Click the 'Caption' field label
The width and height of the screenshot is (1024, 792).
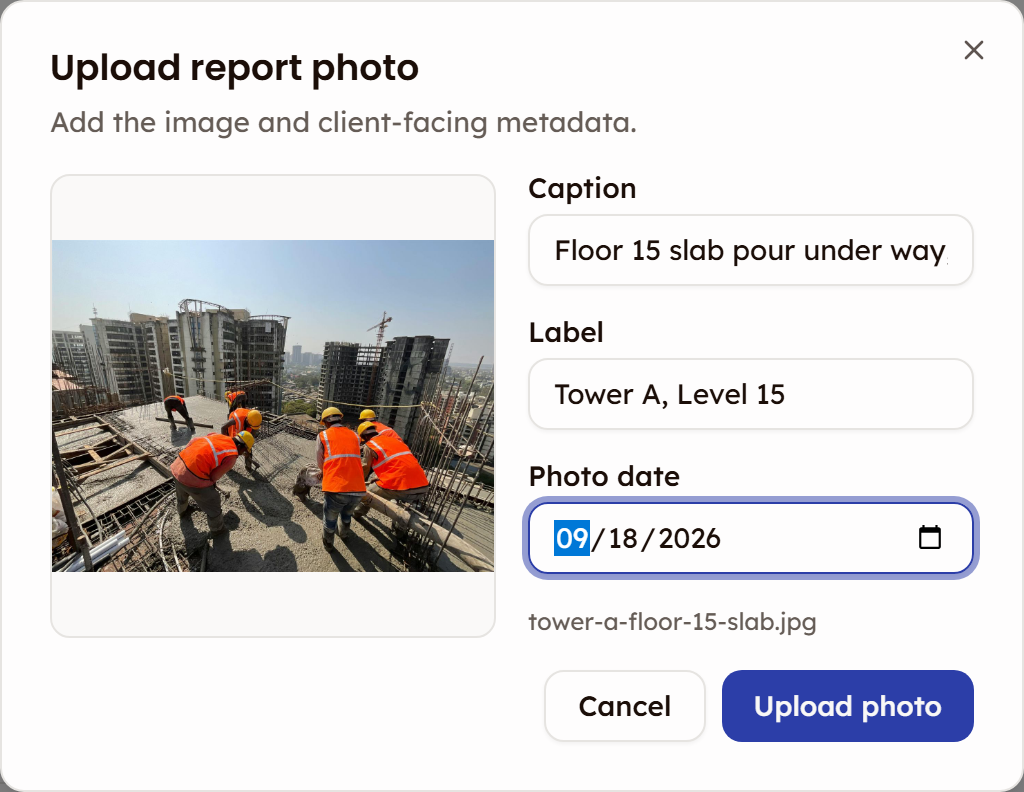click(x=582, y=189)
